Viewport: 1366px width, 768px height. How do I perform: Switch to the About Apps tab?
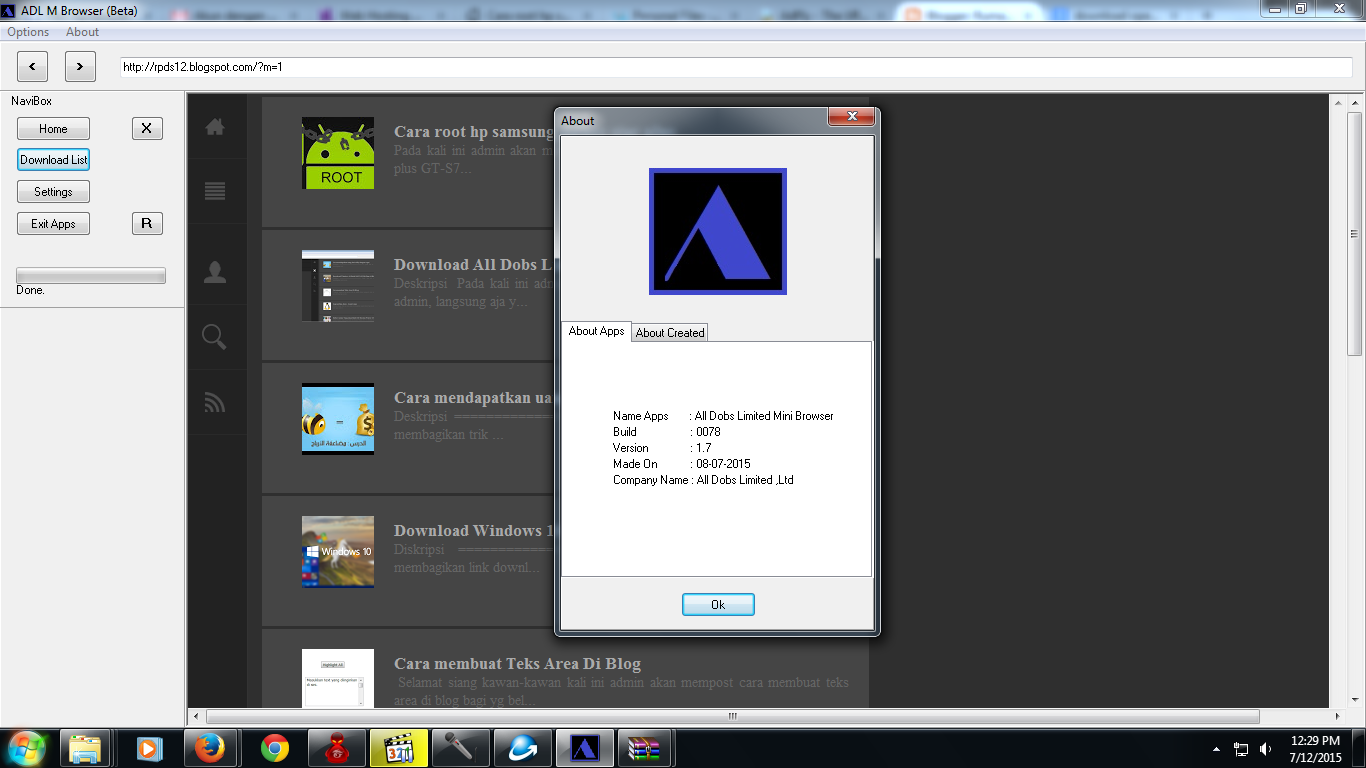[596, 331]
